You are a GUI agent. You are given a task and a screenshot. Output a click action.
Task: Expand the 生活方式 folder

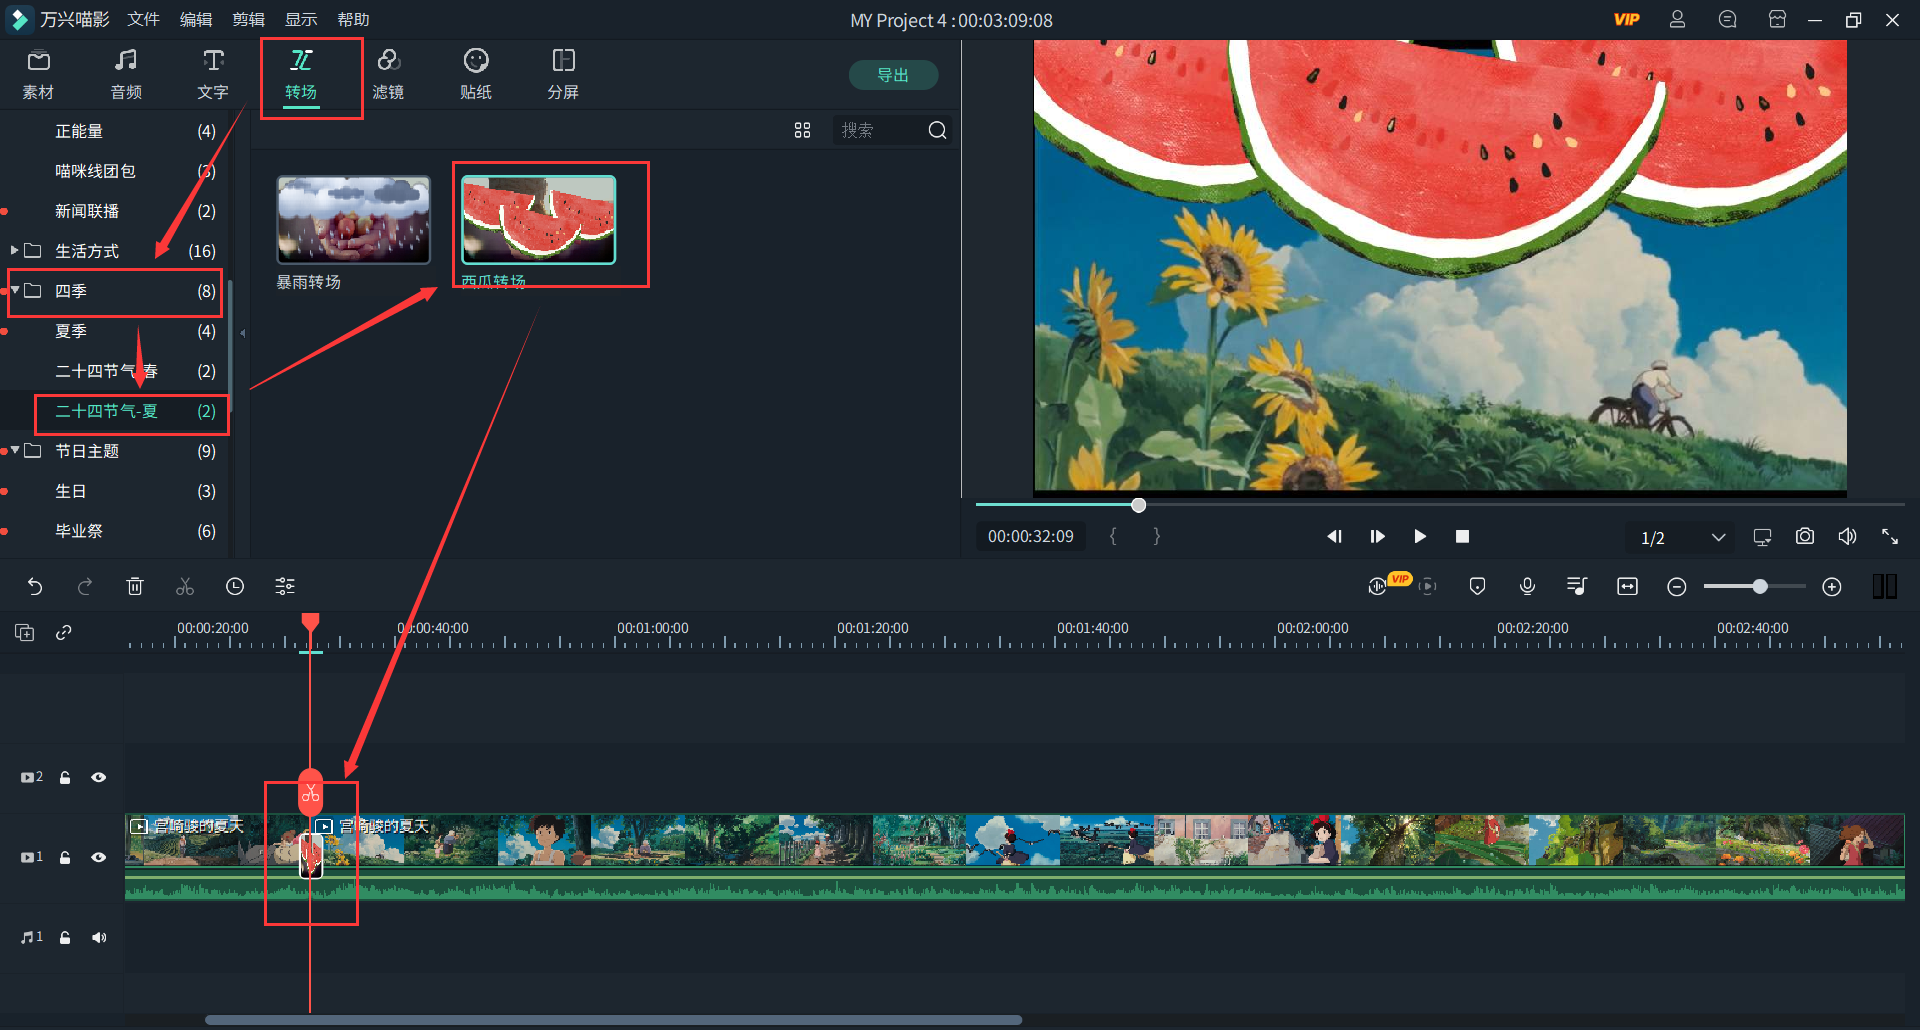click(x=14, y=250)
